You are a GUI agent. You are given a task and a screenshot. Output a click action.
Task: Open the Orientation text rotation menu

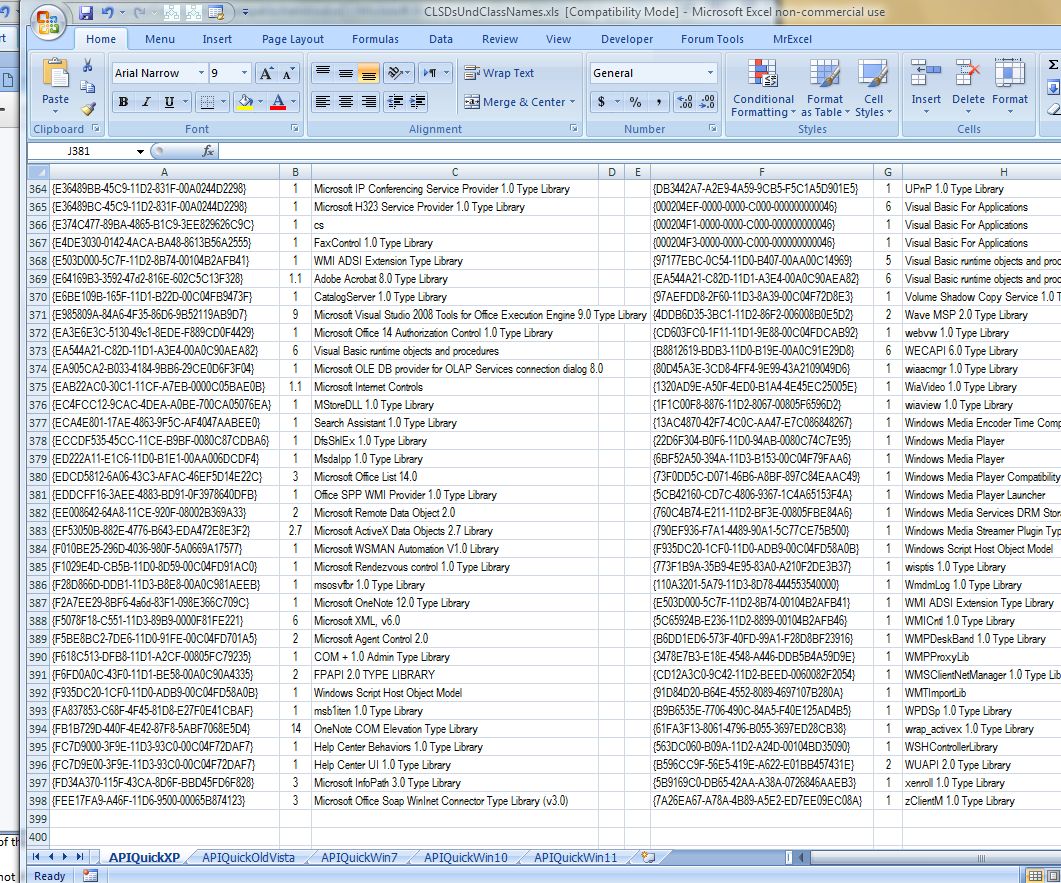398,72
